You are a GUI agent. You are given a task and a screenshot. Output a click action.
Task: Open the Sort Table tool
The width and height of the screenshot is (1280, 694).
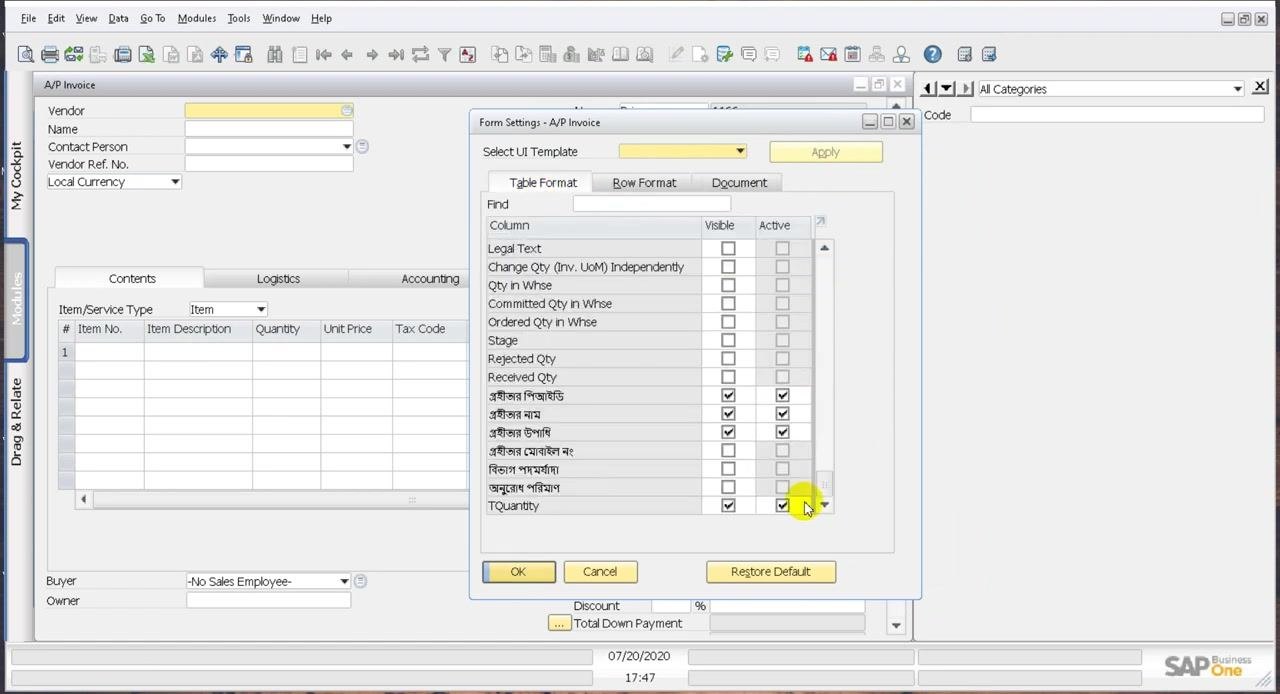pos(467,54)
